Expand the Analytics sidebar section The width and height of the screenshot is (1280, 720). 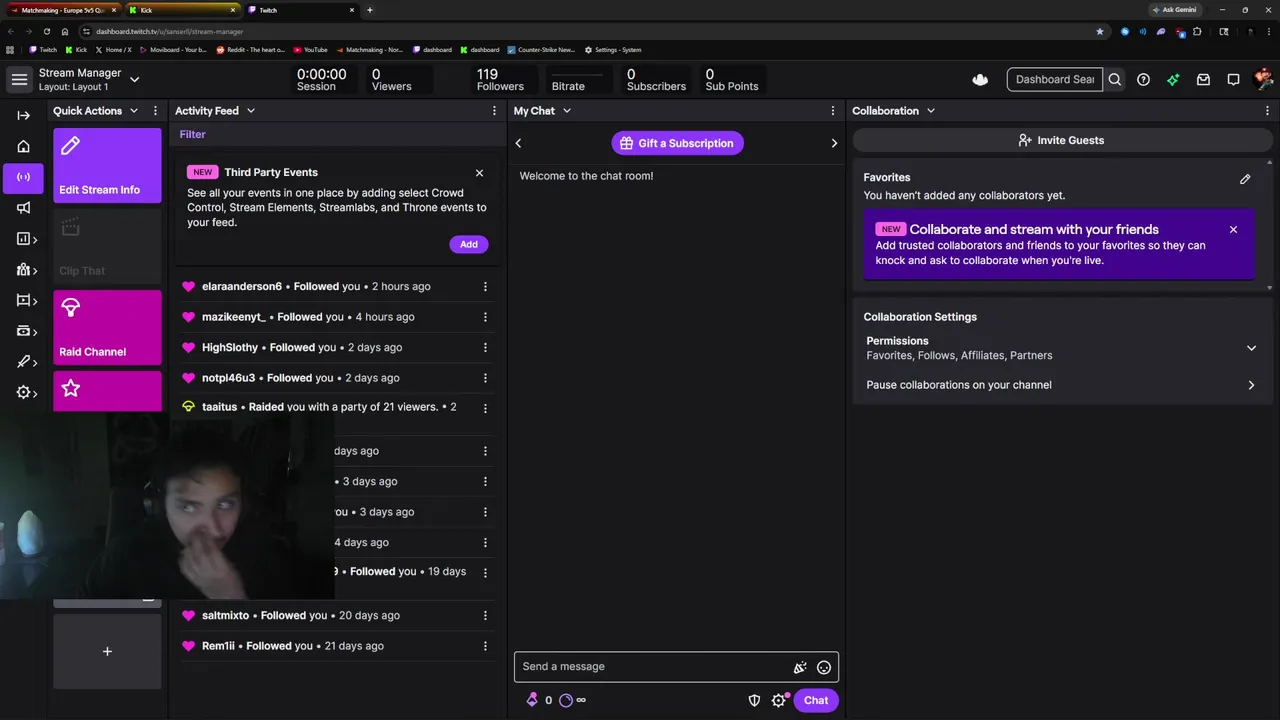26,239
